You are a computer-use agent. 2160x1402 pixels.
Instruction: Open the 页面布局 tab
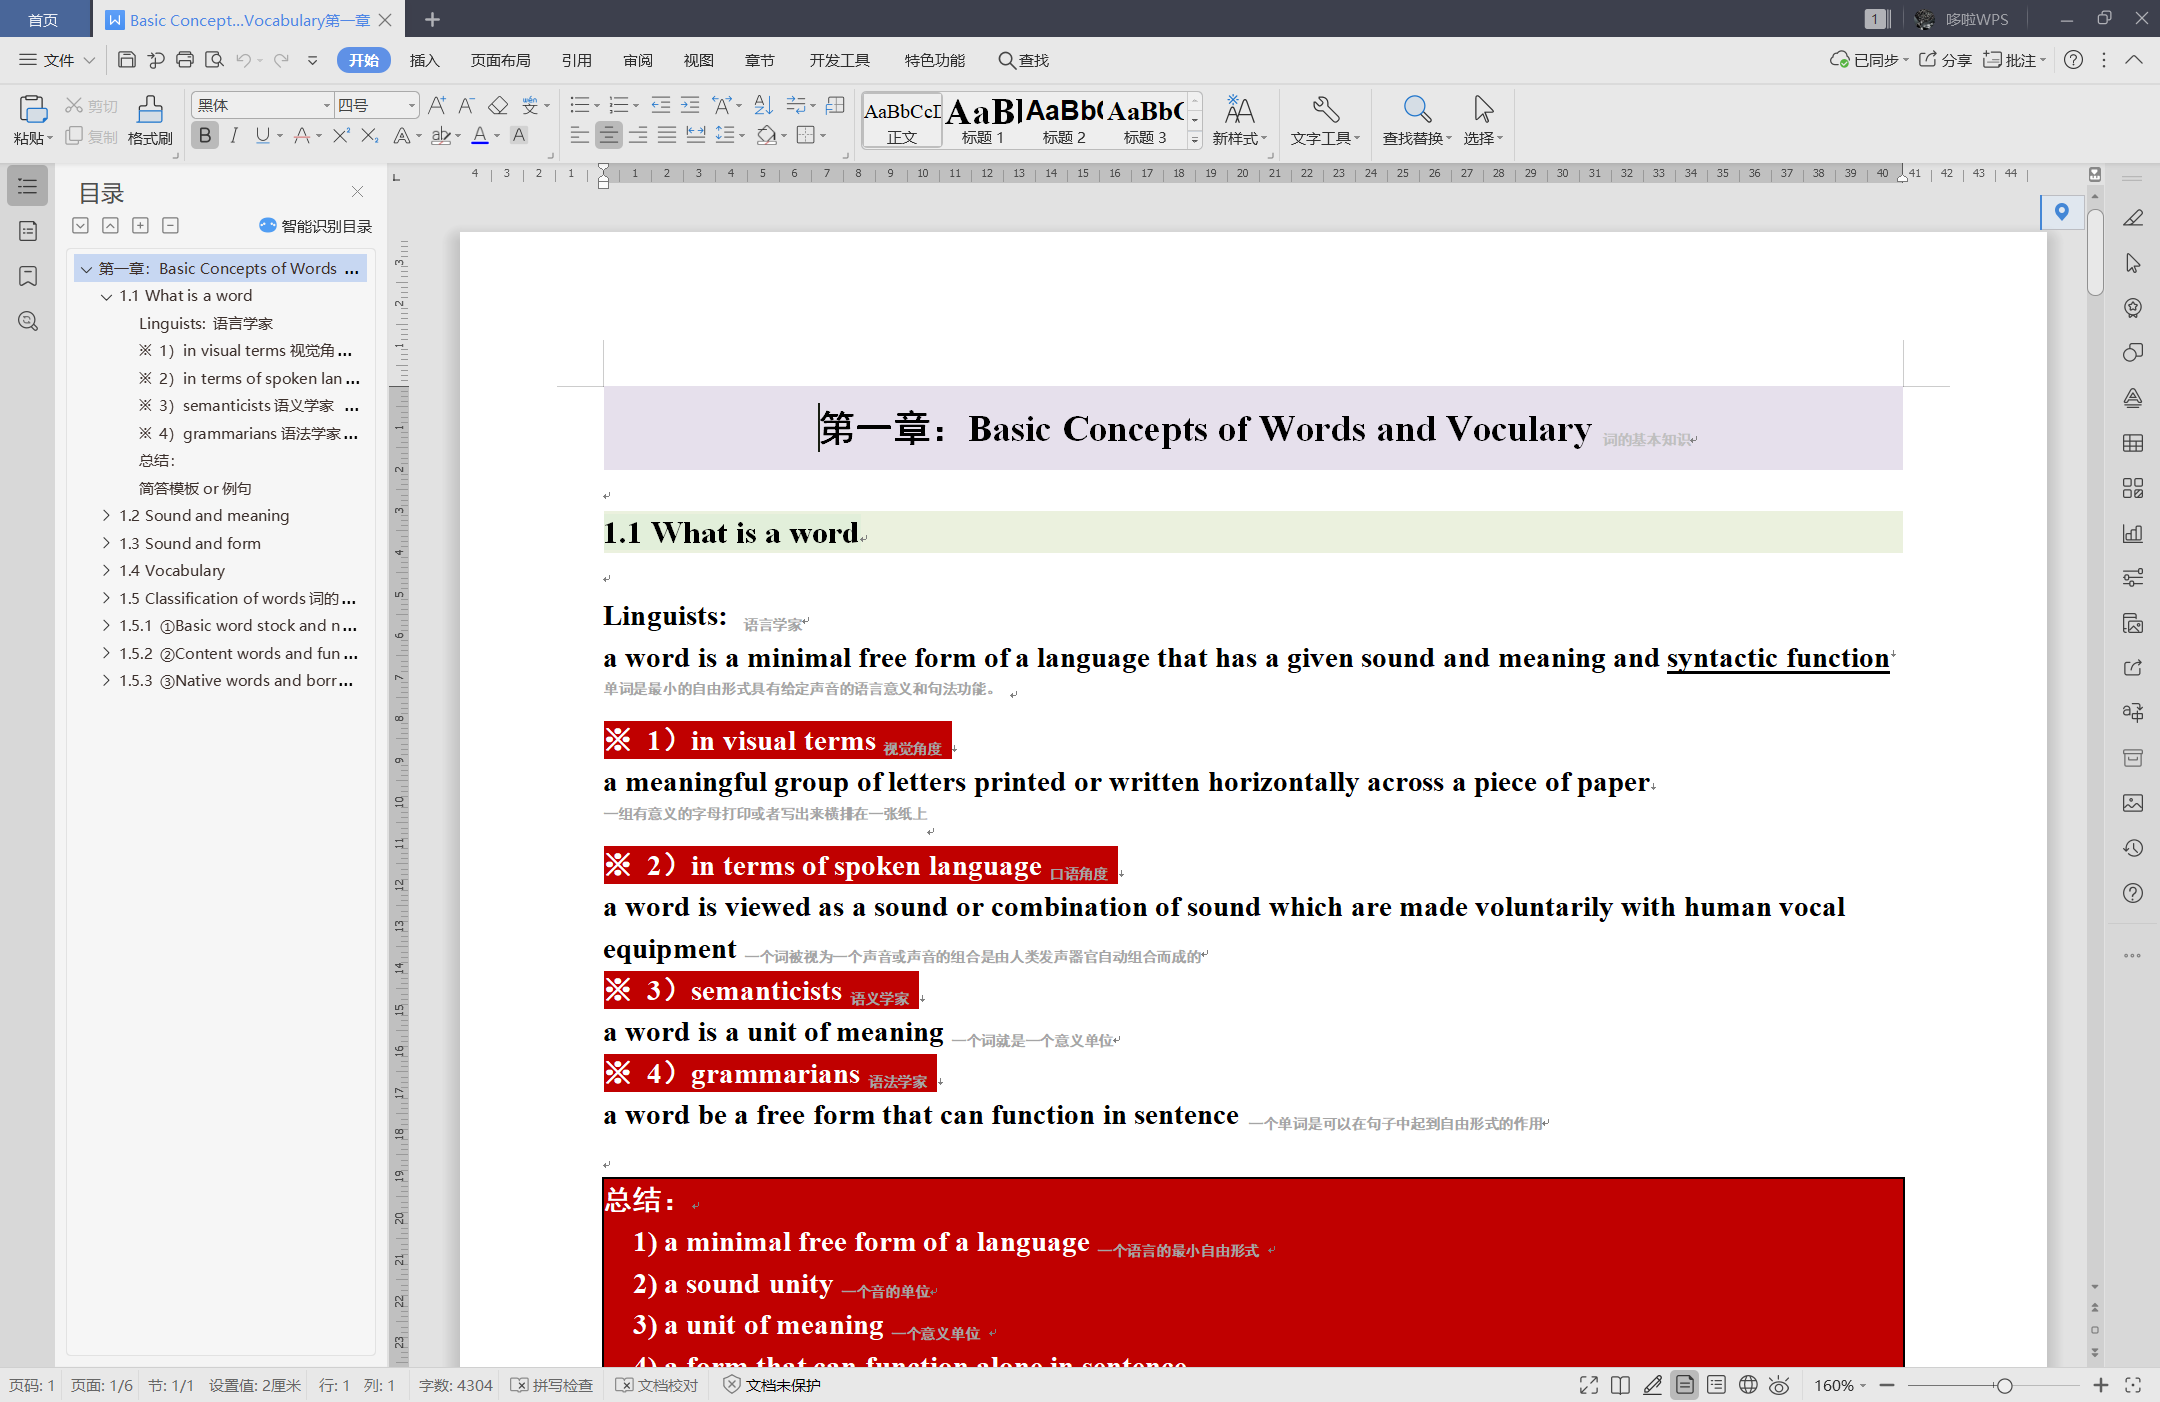(x=500, y=60)
